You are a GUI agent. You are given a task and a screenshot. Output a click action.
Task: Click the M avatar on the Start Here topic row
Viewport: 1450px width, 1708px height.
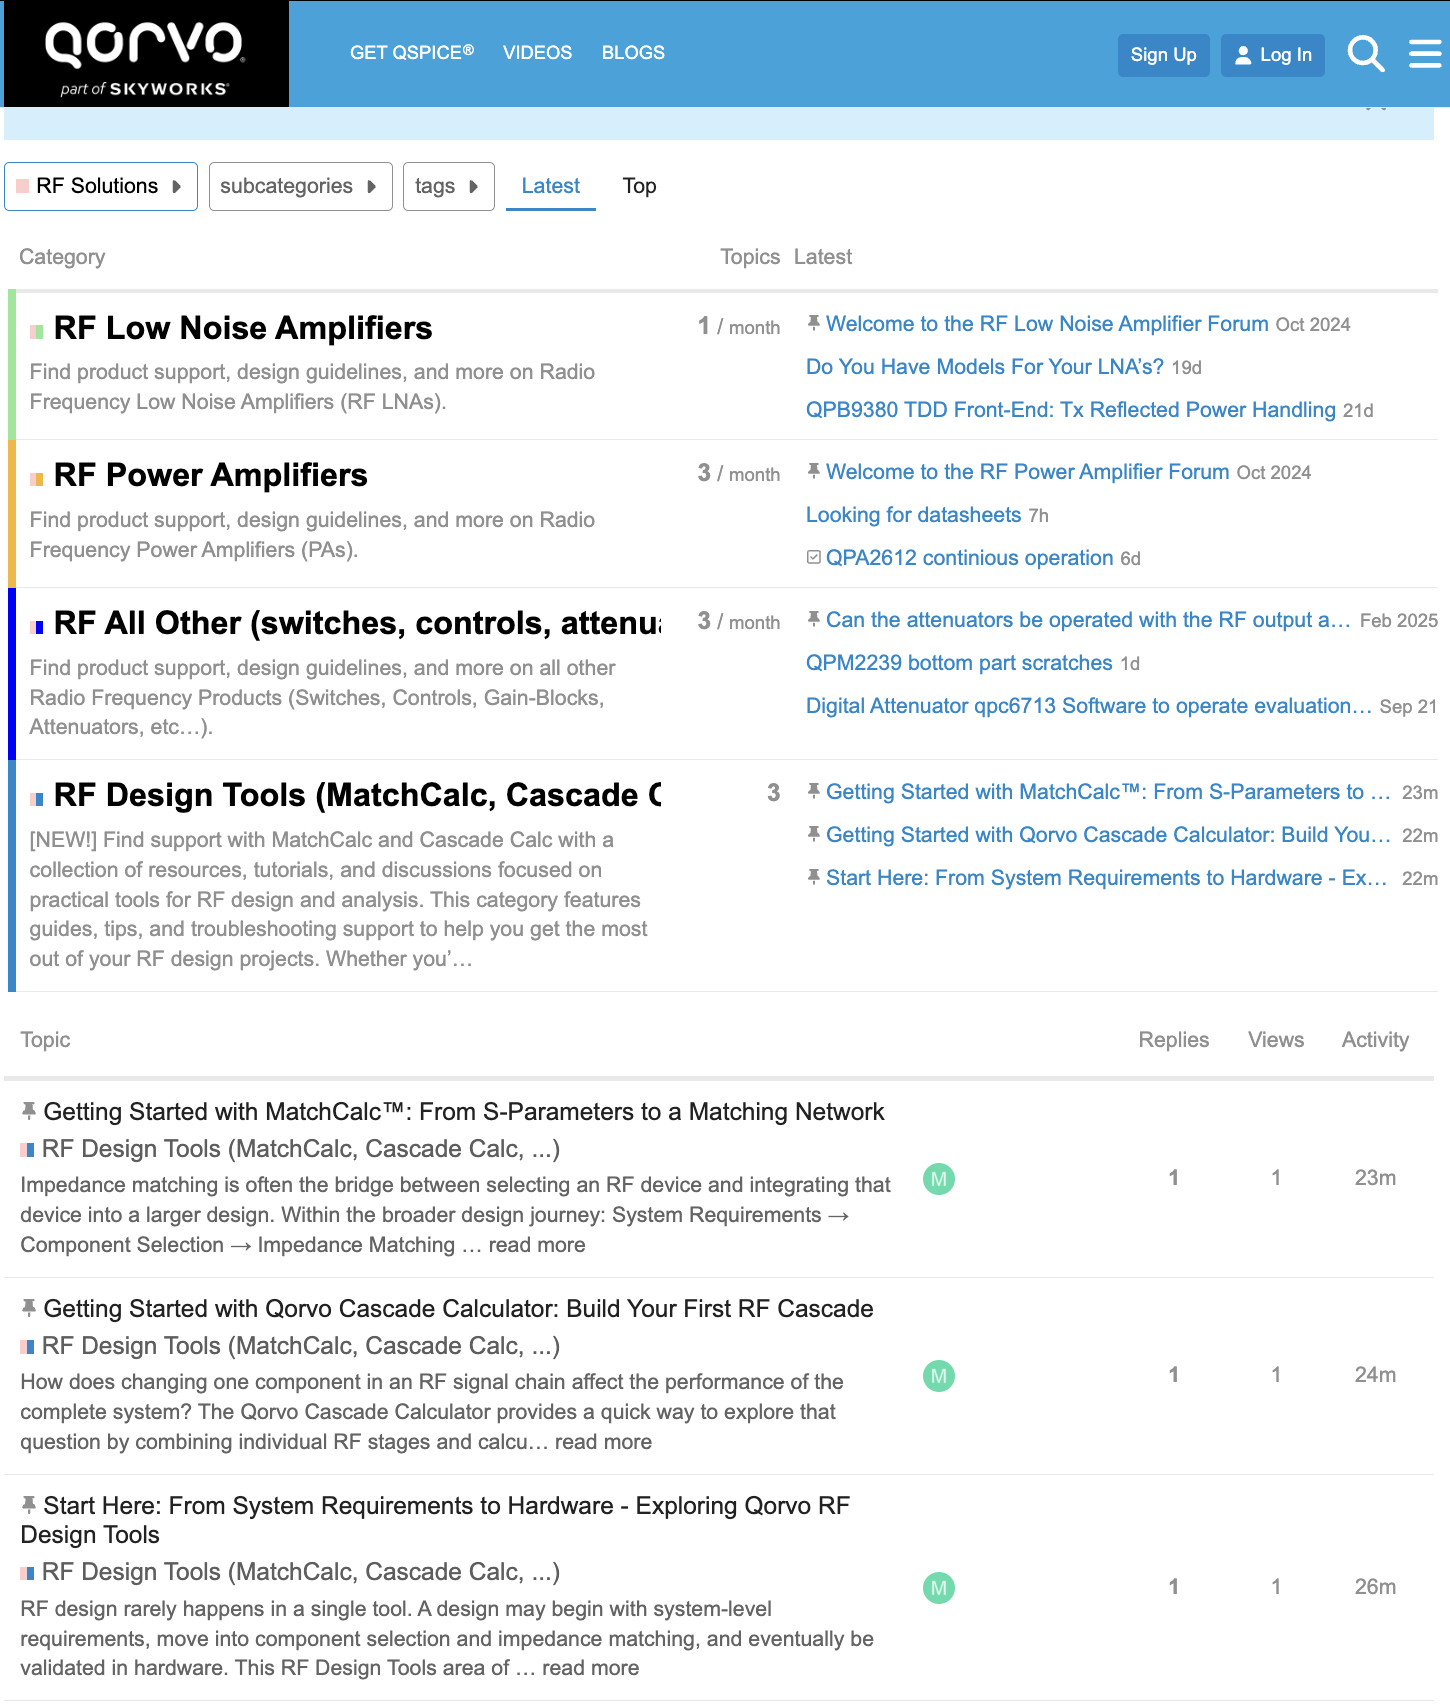coord(939,1588)
